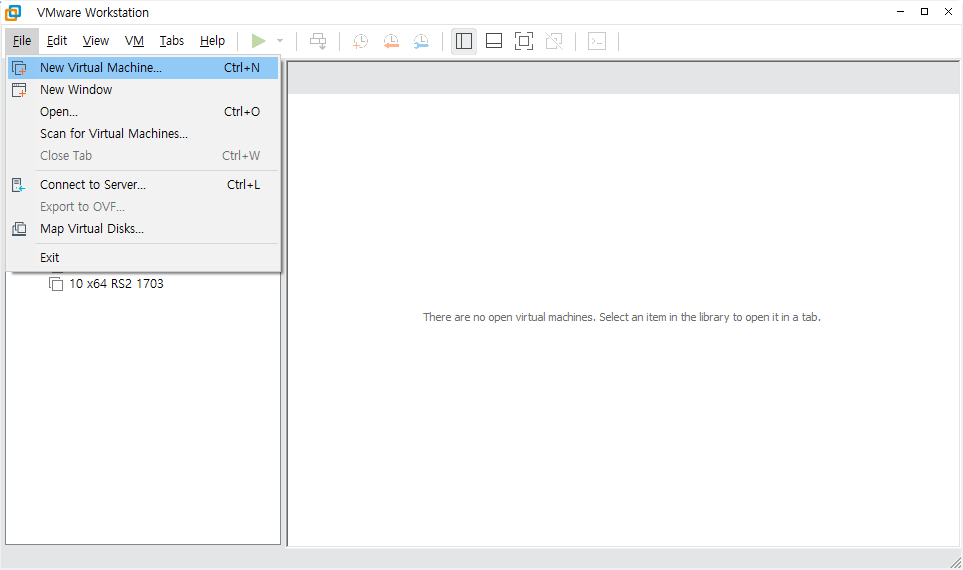963x570 pixels.
Task: Open the Help menu
Action: pos(212,41)
